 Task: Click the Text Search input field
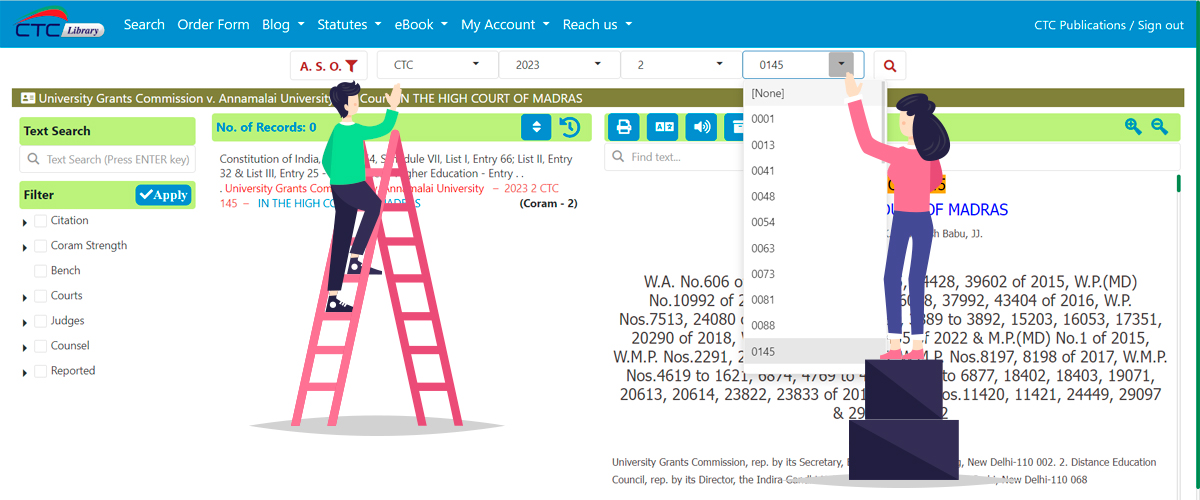point(108,160)
